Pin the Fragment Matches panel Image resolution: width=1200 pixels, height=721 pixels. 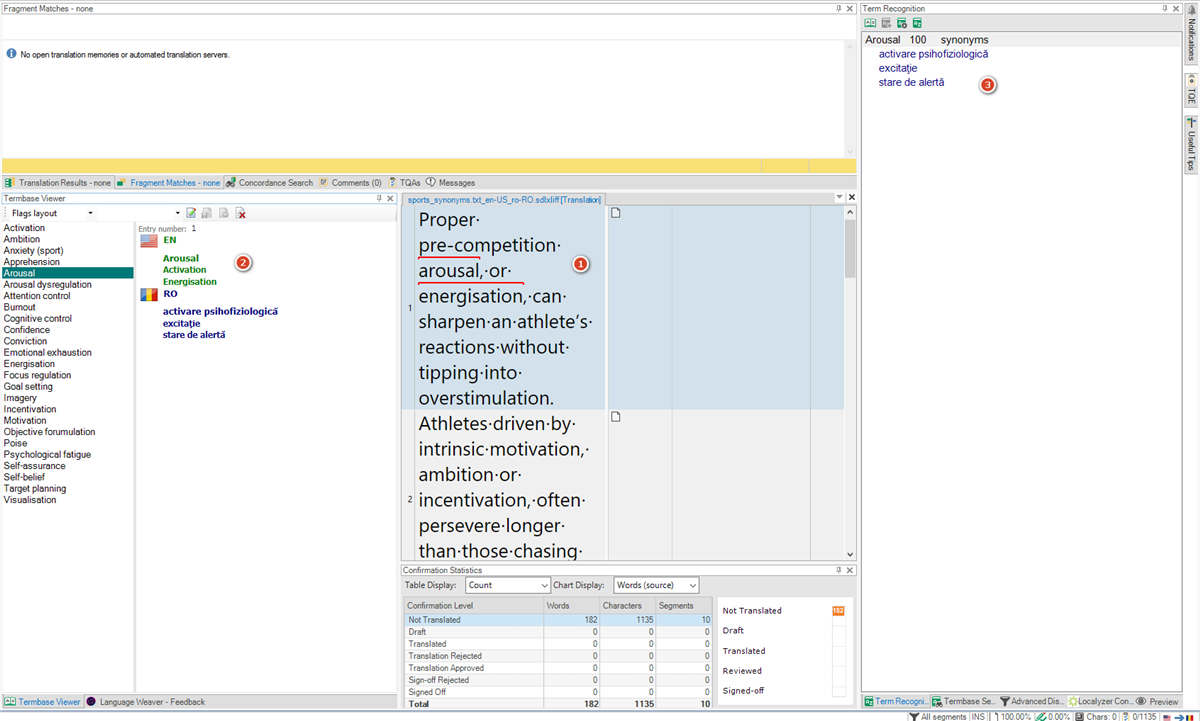pyautogui.click(x=838, y=8)
